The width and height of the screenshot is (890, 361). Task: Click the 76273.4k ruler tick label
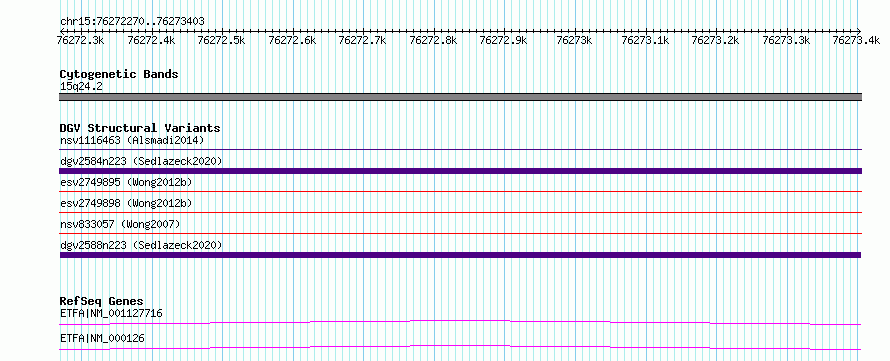click(x=856, y=40)
